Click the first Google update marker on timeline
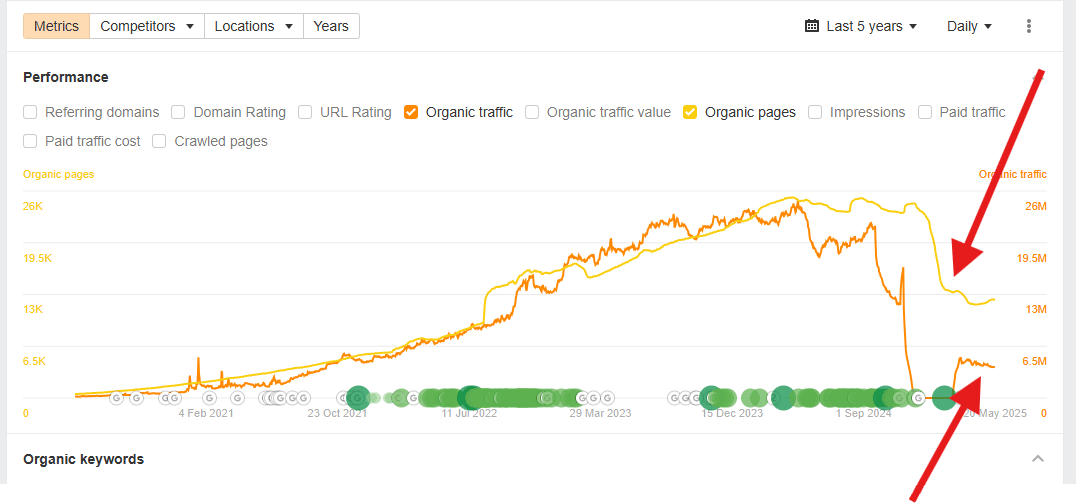The height and width of the screenshot is (504, 1076). click(x=117, y=398)
